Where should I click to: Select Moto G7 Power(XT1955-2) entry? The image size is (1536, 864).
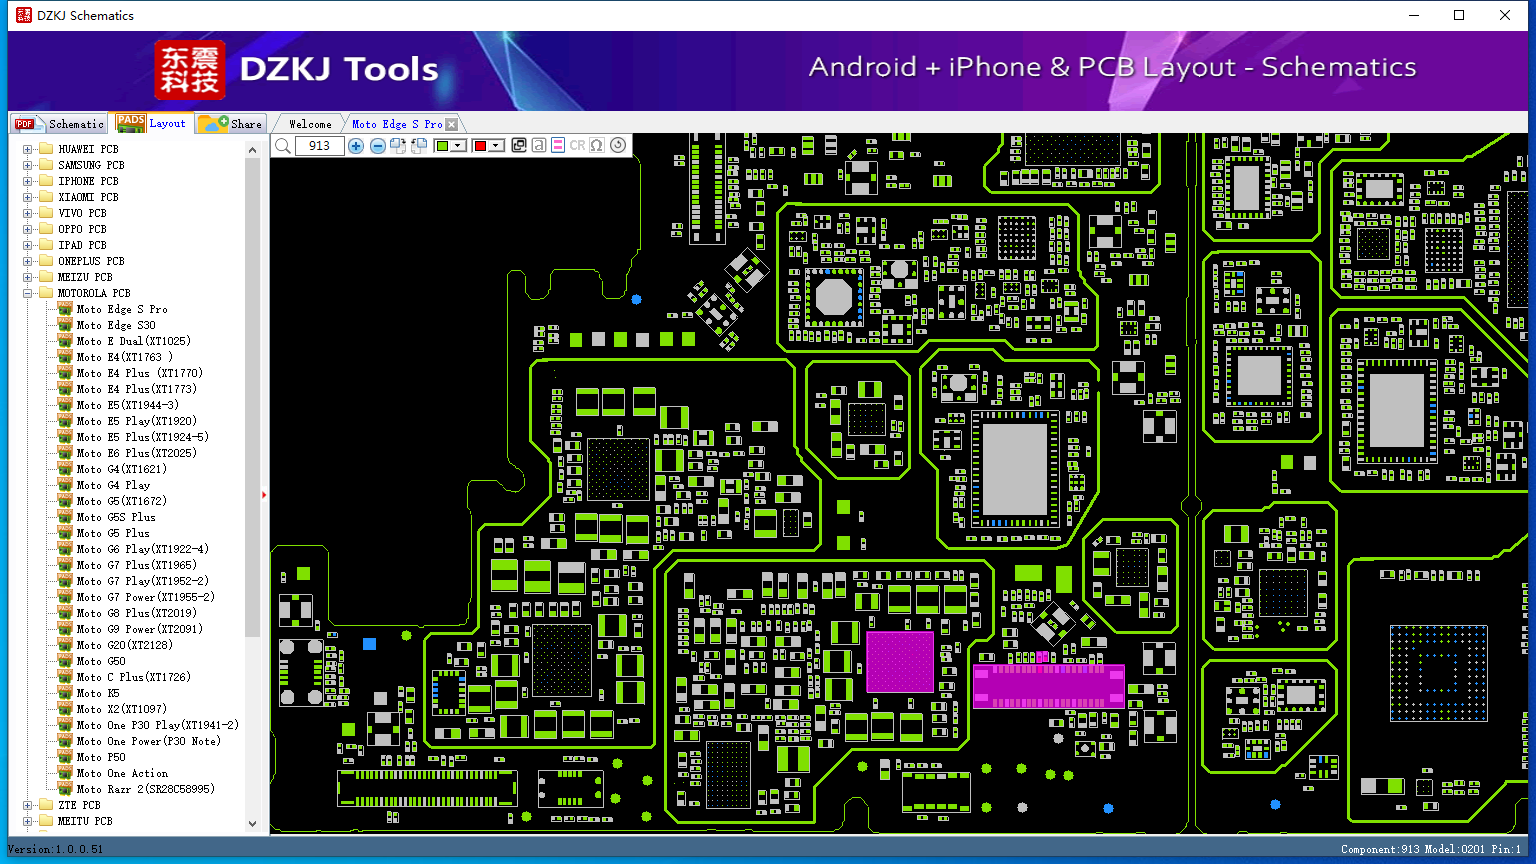click(146, 597)
